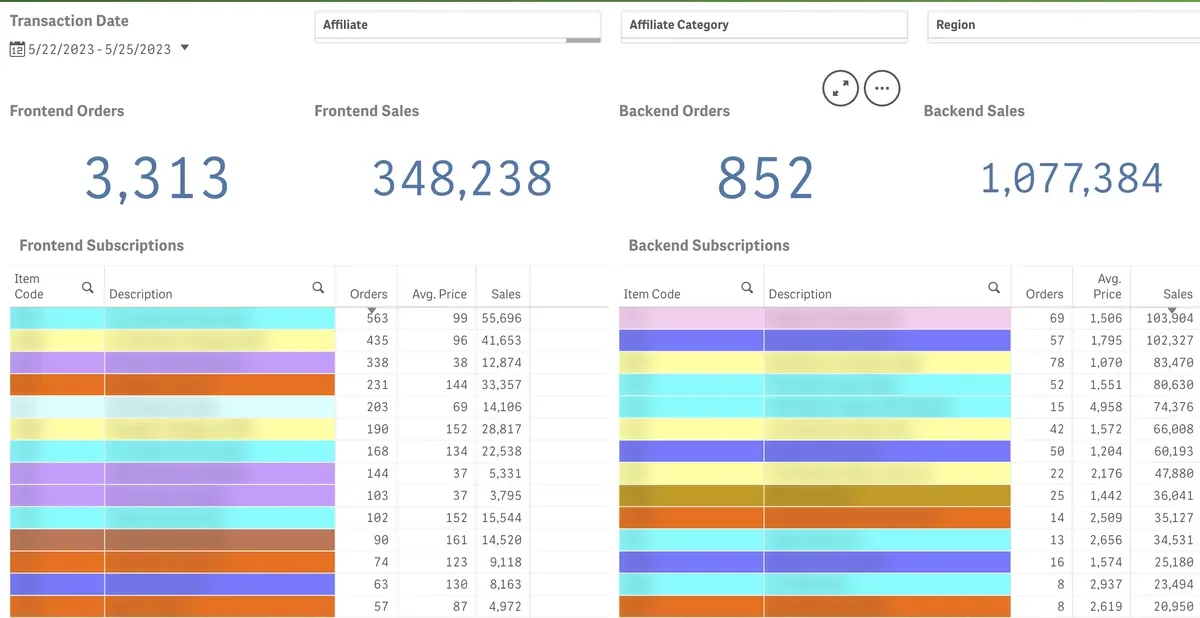Click Backend sales cell 60,193
Image resolution: width=1200 pixels, height=618 pixels.
1173,451
